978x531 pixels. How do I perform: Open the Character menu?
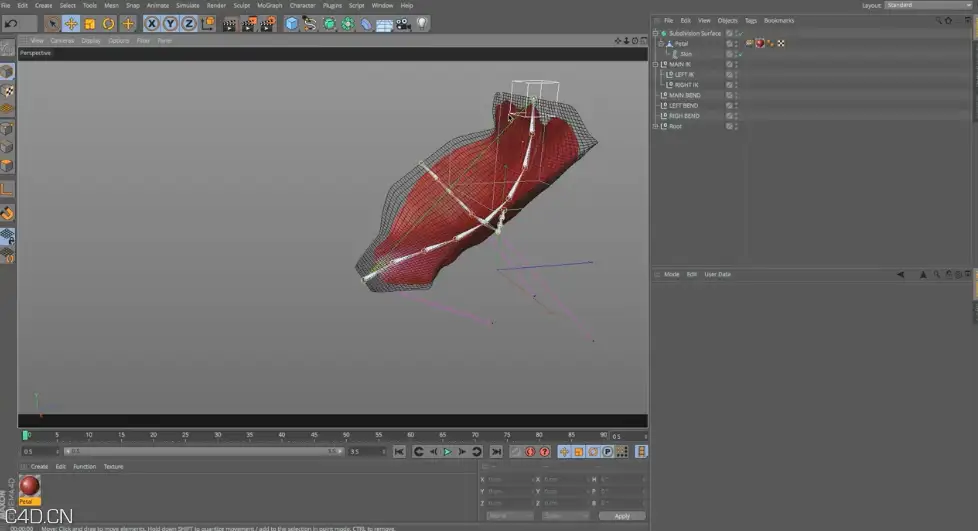coord(303,5)
